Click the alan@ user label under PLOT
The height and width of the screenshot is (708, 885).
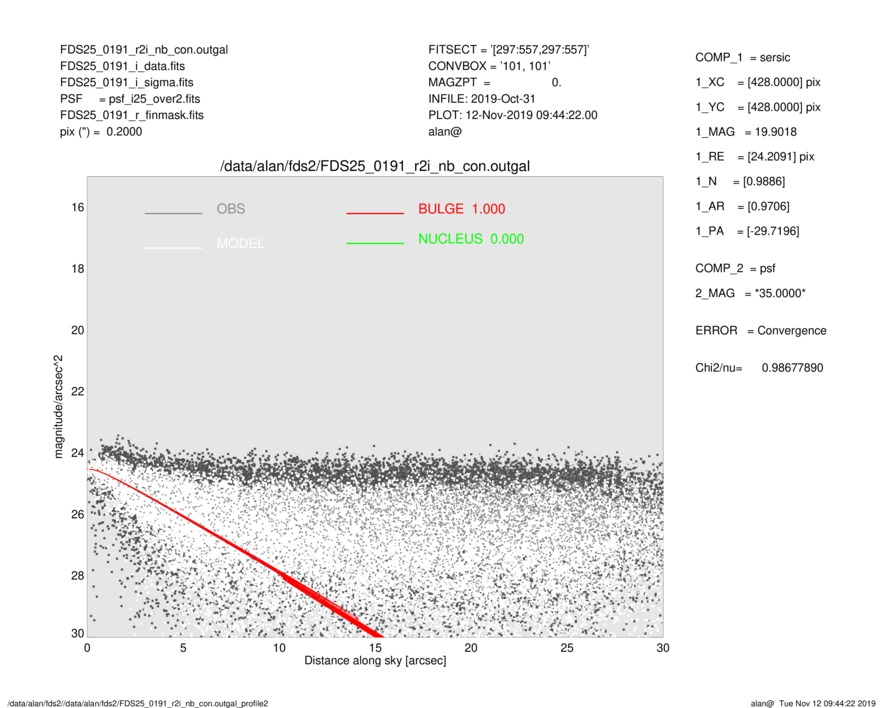[x=445, y=132]
